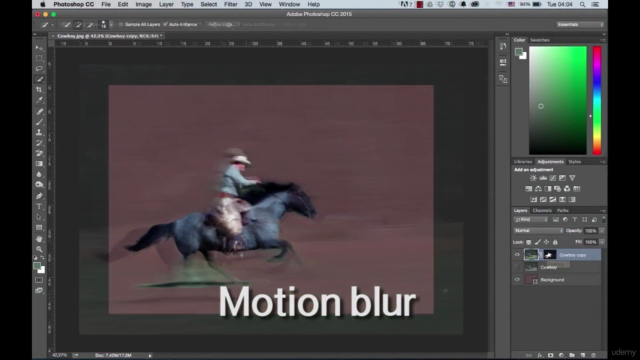
Task: Select the Path Selection tool
Action: (x=39, y=217)
